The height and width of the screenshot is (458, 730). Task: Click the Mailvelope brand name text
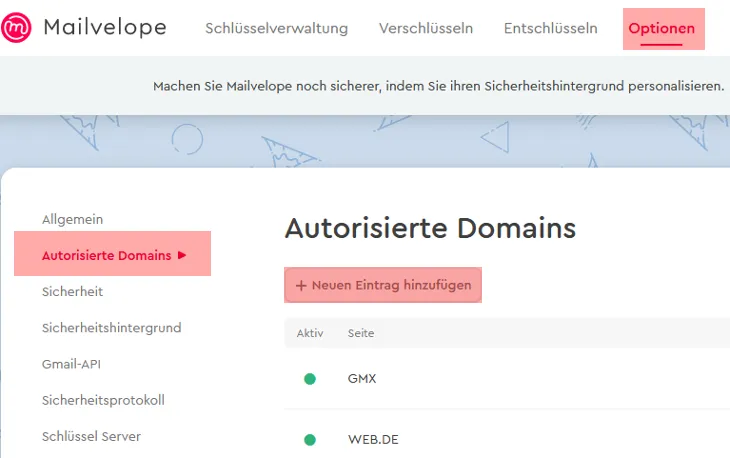105,27
